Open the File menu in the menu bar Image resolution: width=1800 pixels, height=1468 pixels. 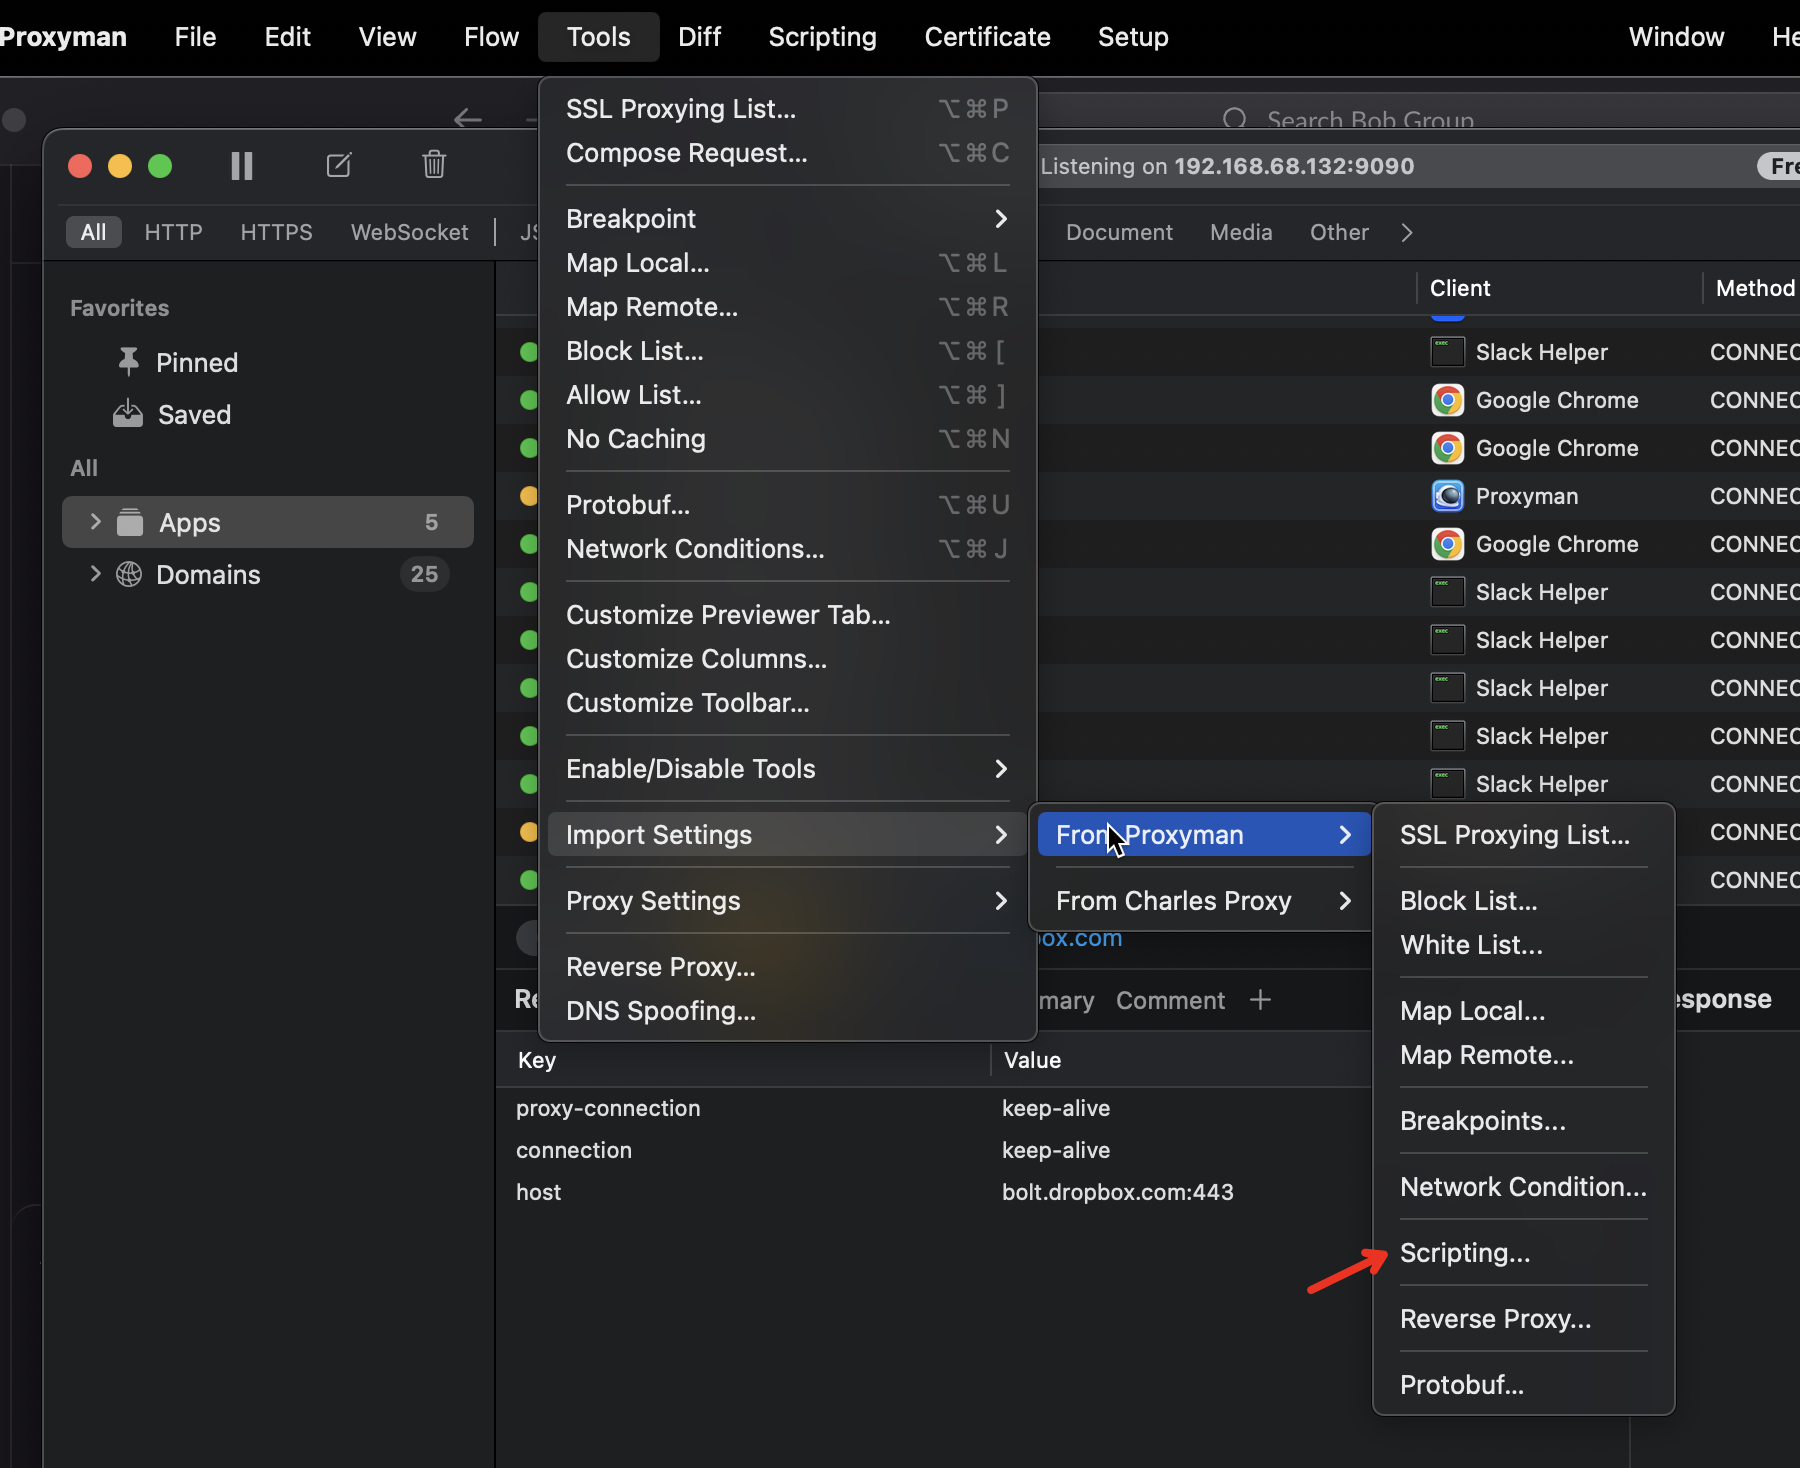pyautogui.click(x=195, y=37)
